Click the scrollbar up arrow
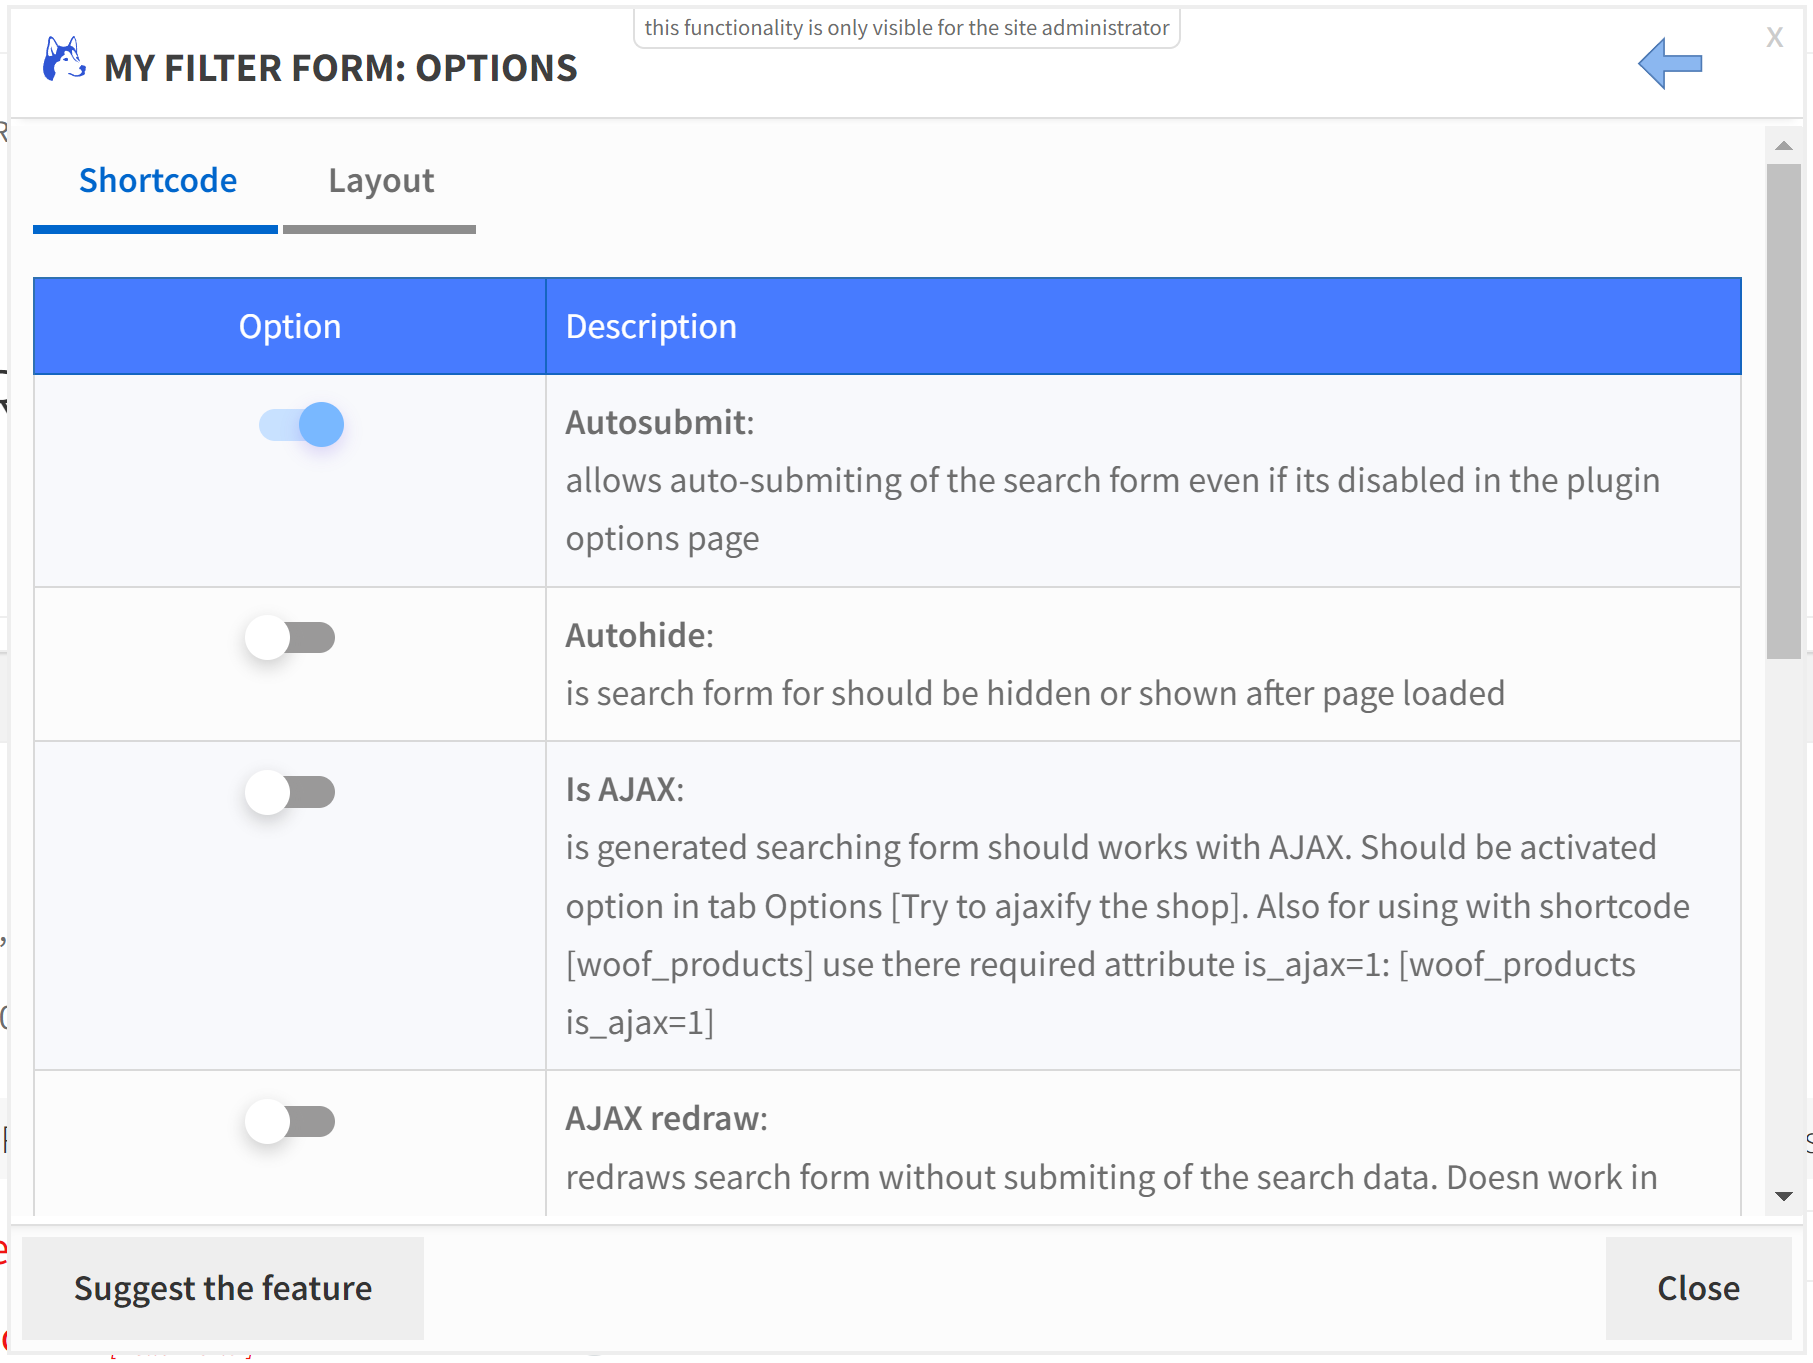The image size is (1813, 1363). (x=1783, y=146)
